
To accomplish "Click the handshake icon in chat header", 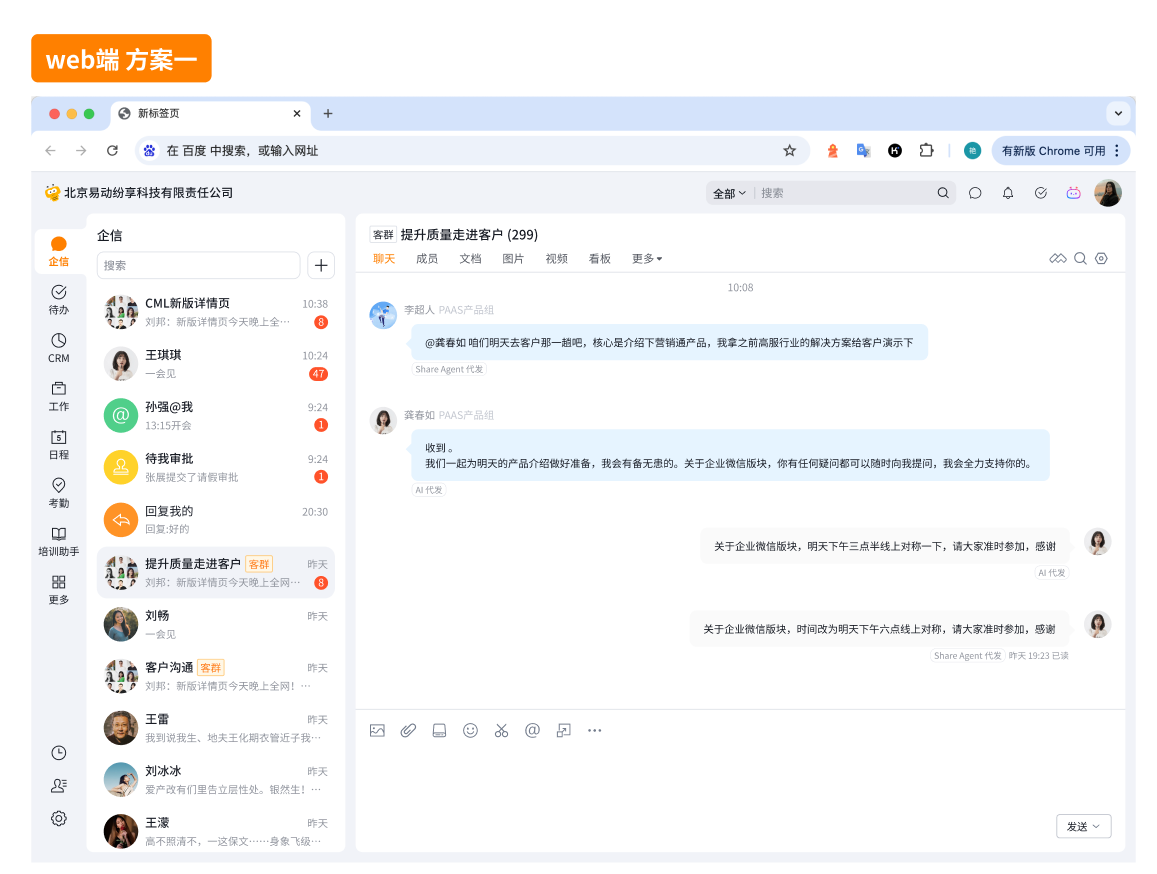I will click(1058, 258).
